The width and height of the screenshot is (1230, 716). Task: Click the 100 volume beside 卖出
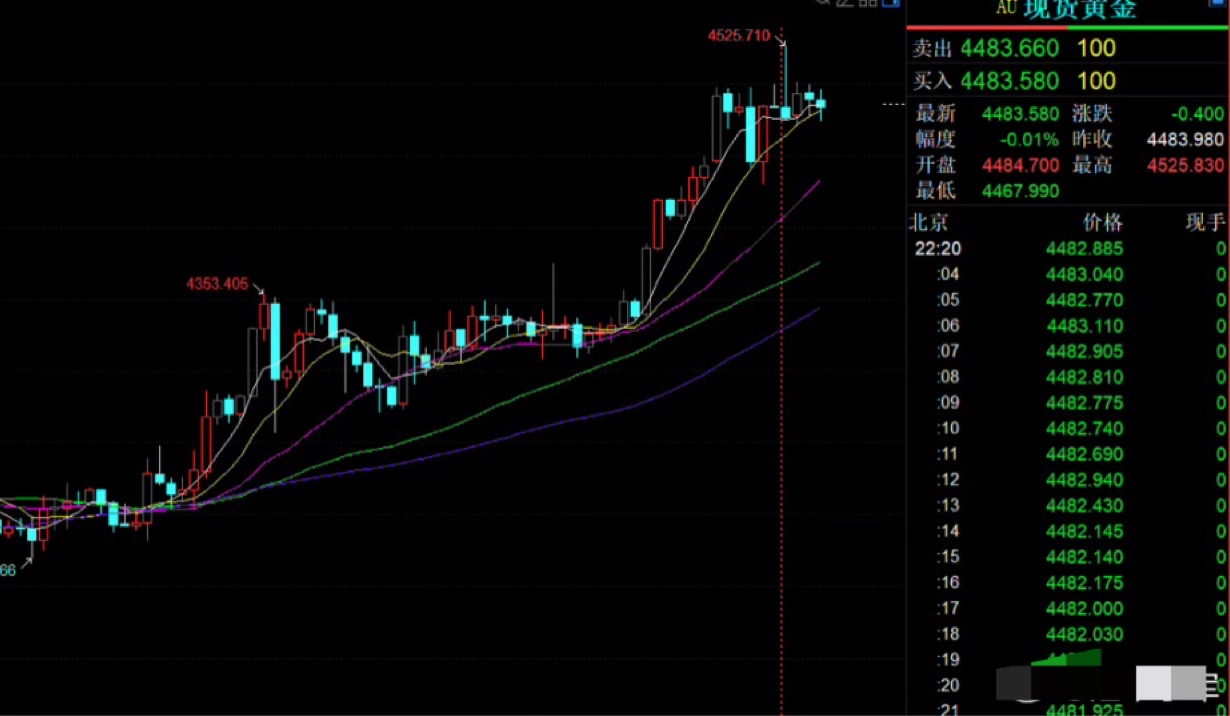(1097, 48)
